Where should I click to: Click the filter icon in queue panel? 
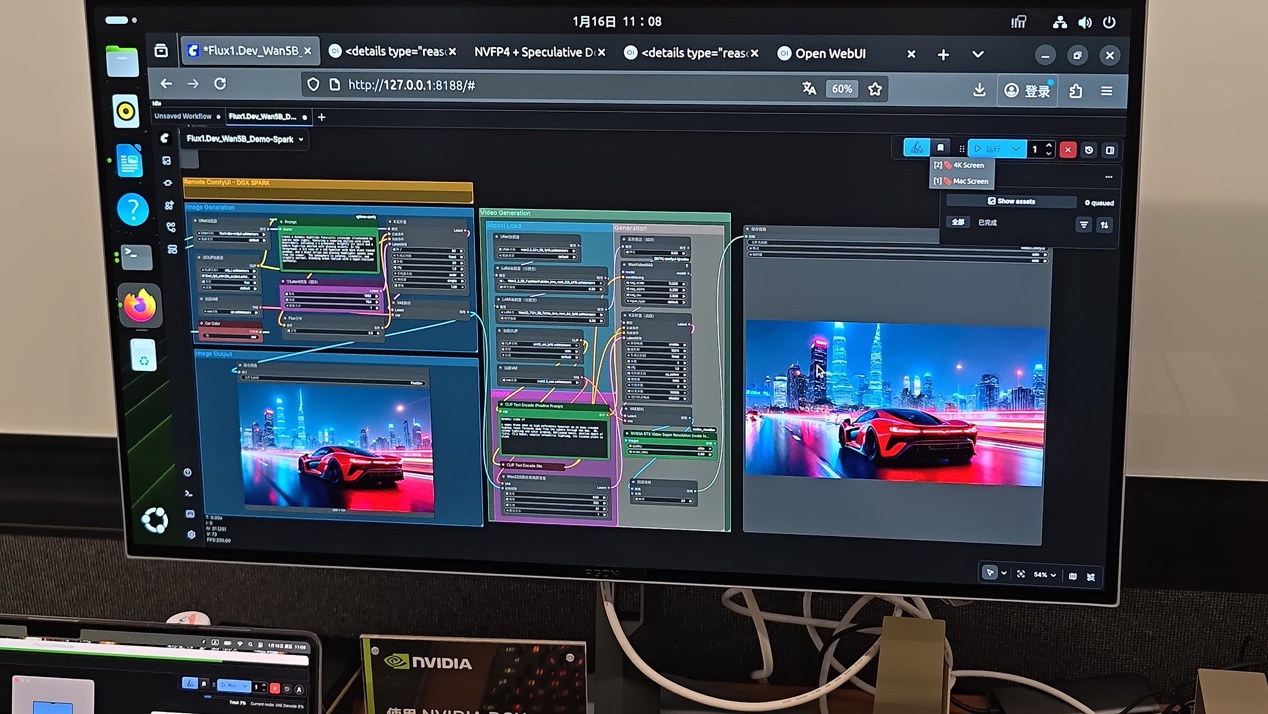pos(1083,225)
